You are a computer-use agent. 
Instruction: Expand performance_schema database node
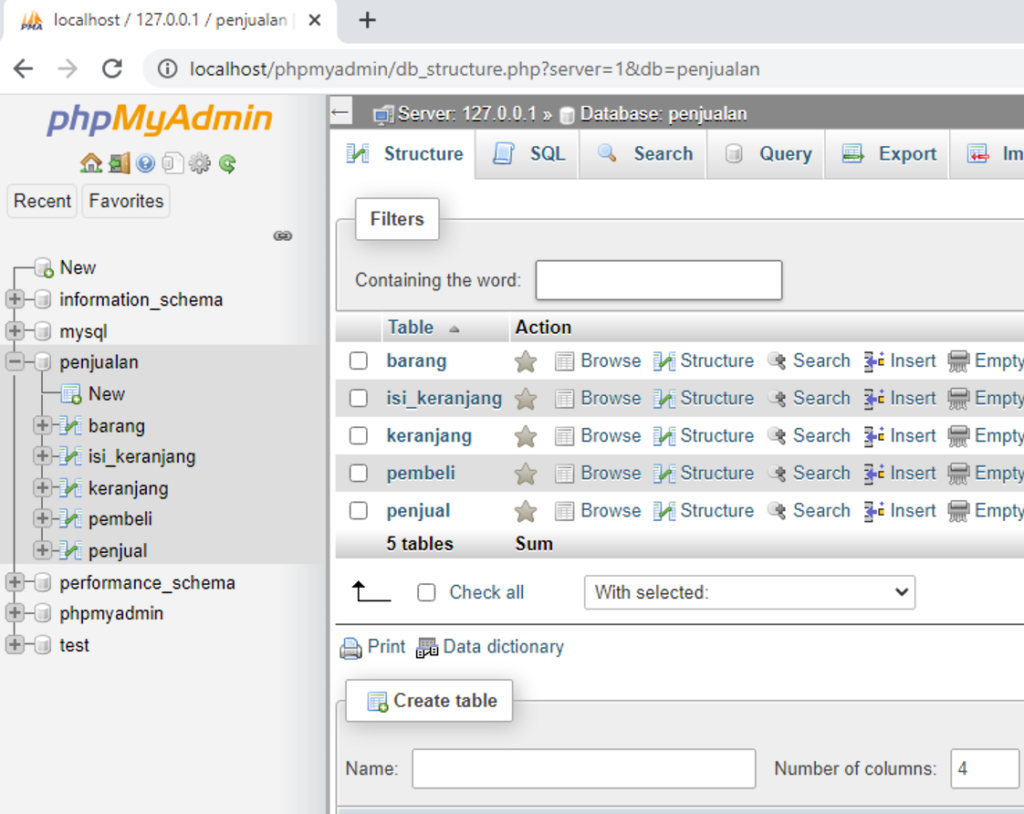(x=14, y=581)
